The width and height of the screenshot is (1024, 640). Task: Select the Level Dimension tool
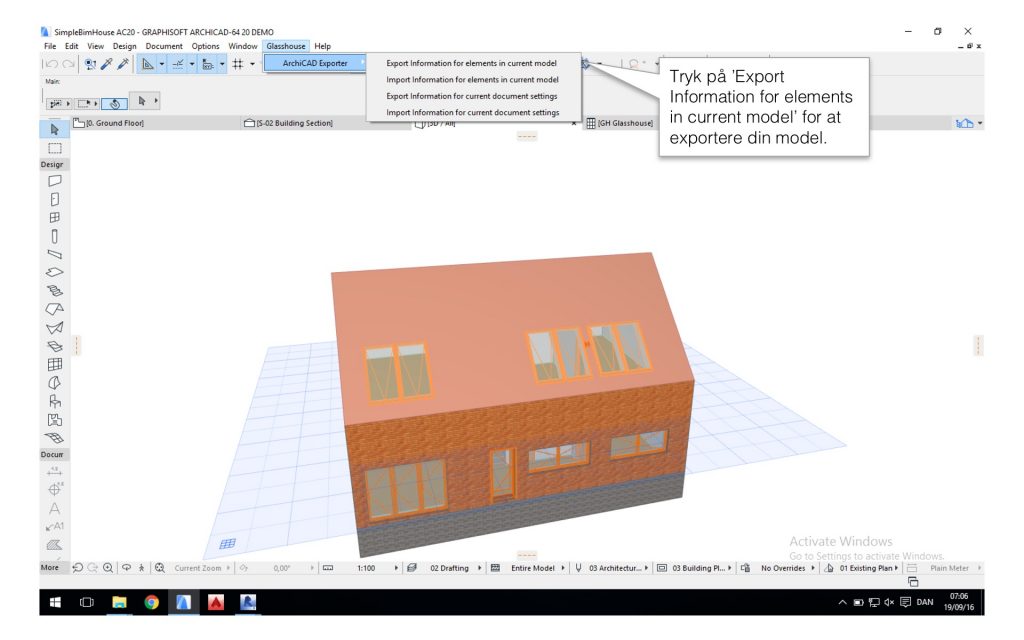point(55,489)
